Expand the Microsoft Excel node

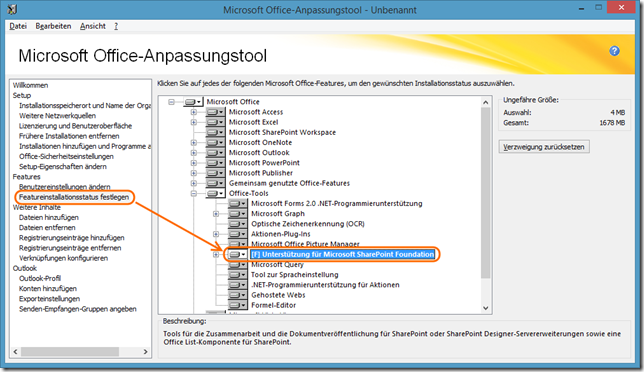193,122
